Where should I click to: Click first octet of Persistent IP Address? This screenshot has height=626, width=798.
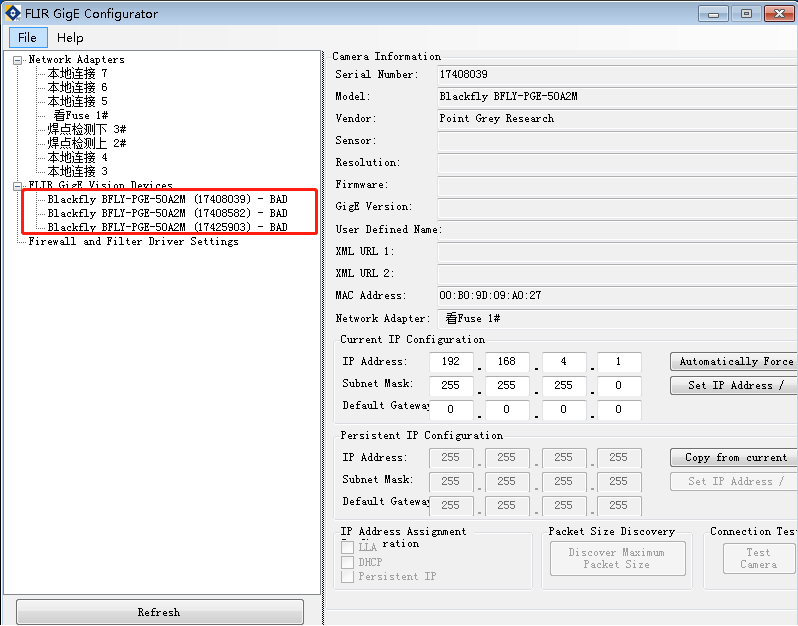click(451, 458)
